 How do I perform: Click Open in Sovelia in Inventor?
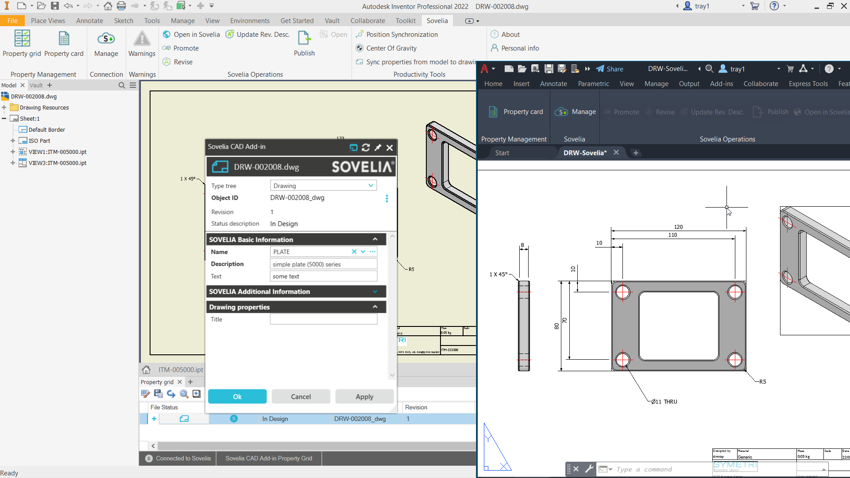tap(191, 34)
